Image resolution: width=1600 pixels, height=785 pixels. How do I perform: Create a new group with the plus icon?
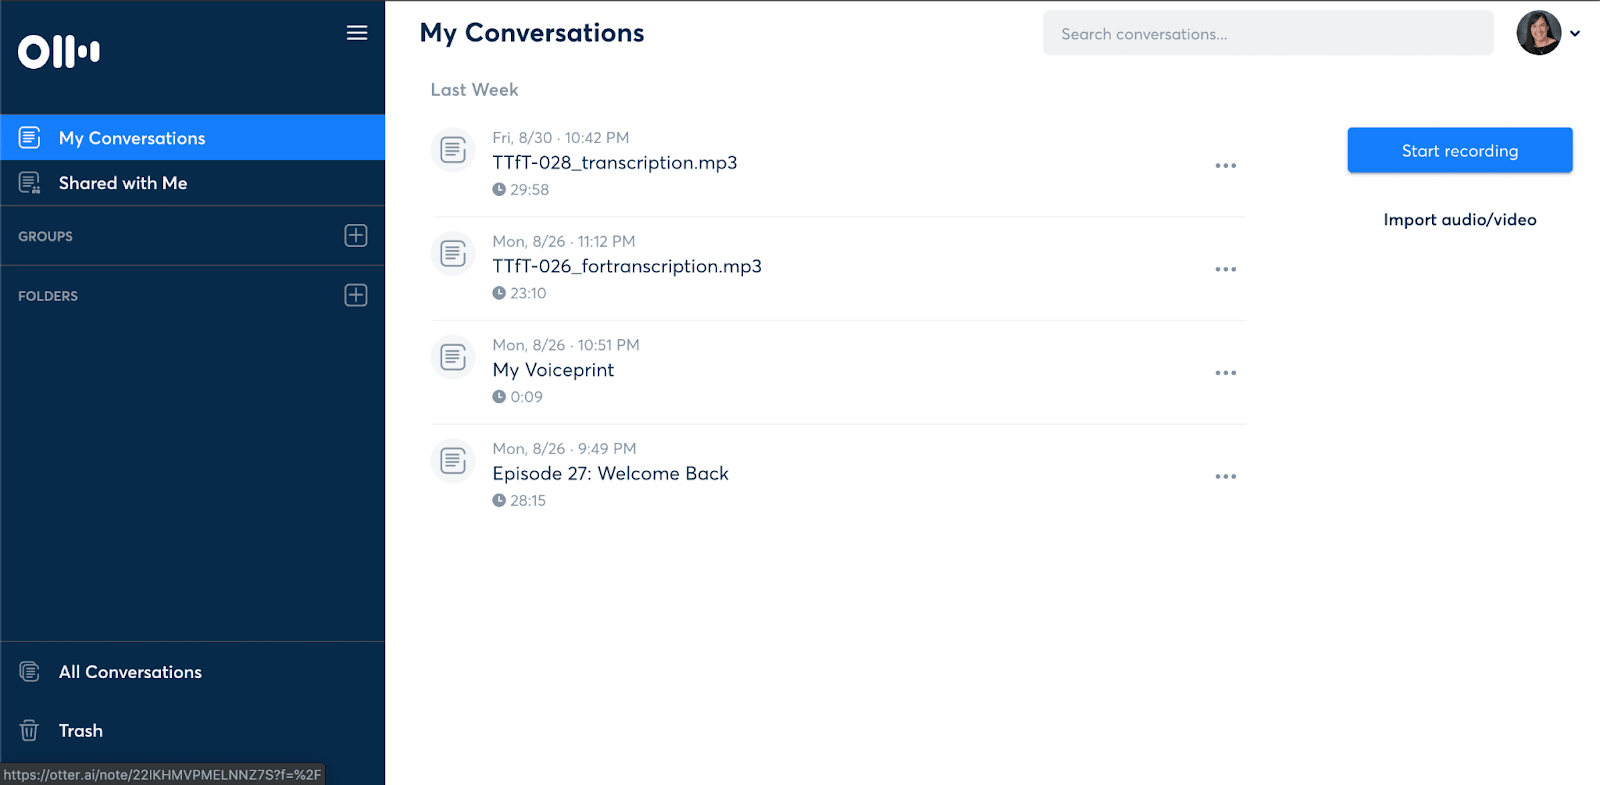[x=355, y=235]
